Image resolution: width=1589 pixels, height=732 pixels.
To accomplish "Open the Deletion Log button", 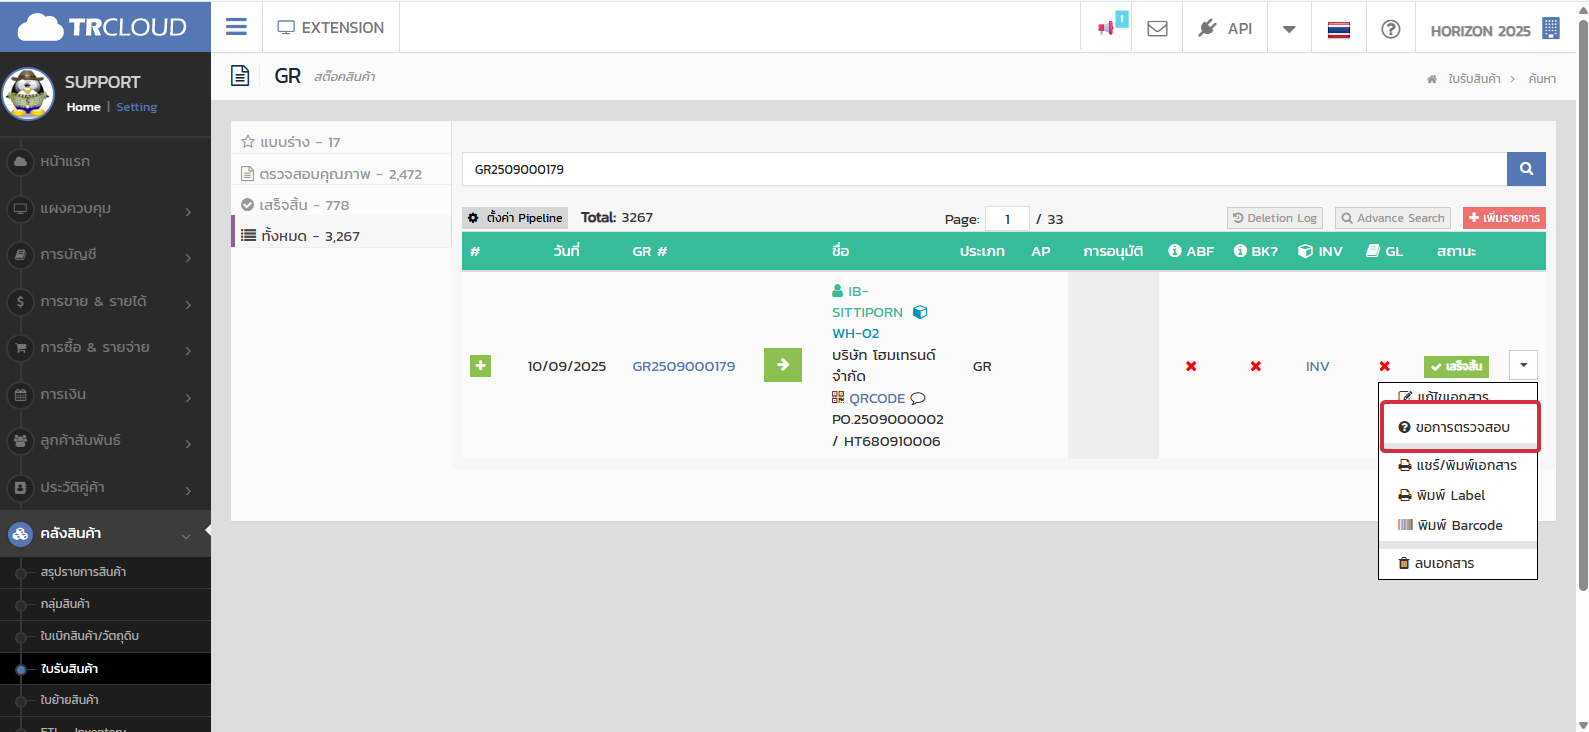I will click(1274, 218).
